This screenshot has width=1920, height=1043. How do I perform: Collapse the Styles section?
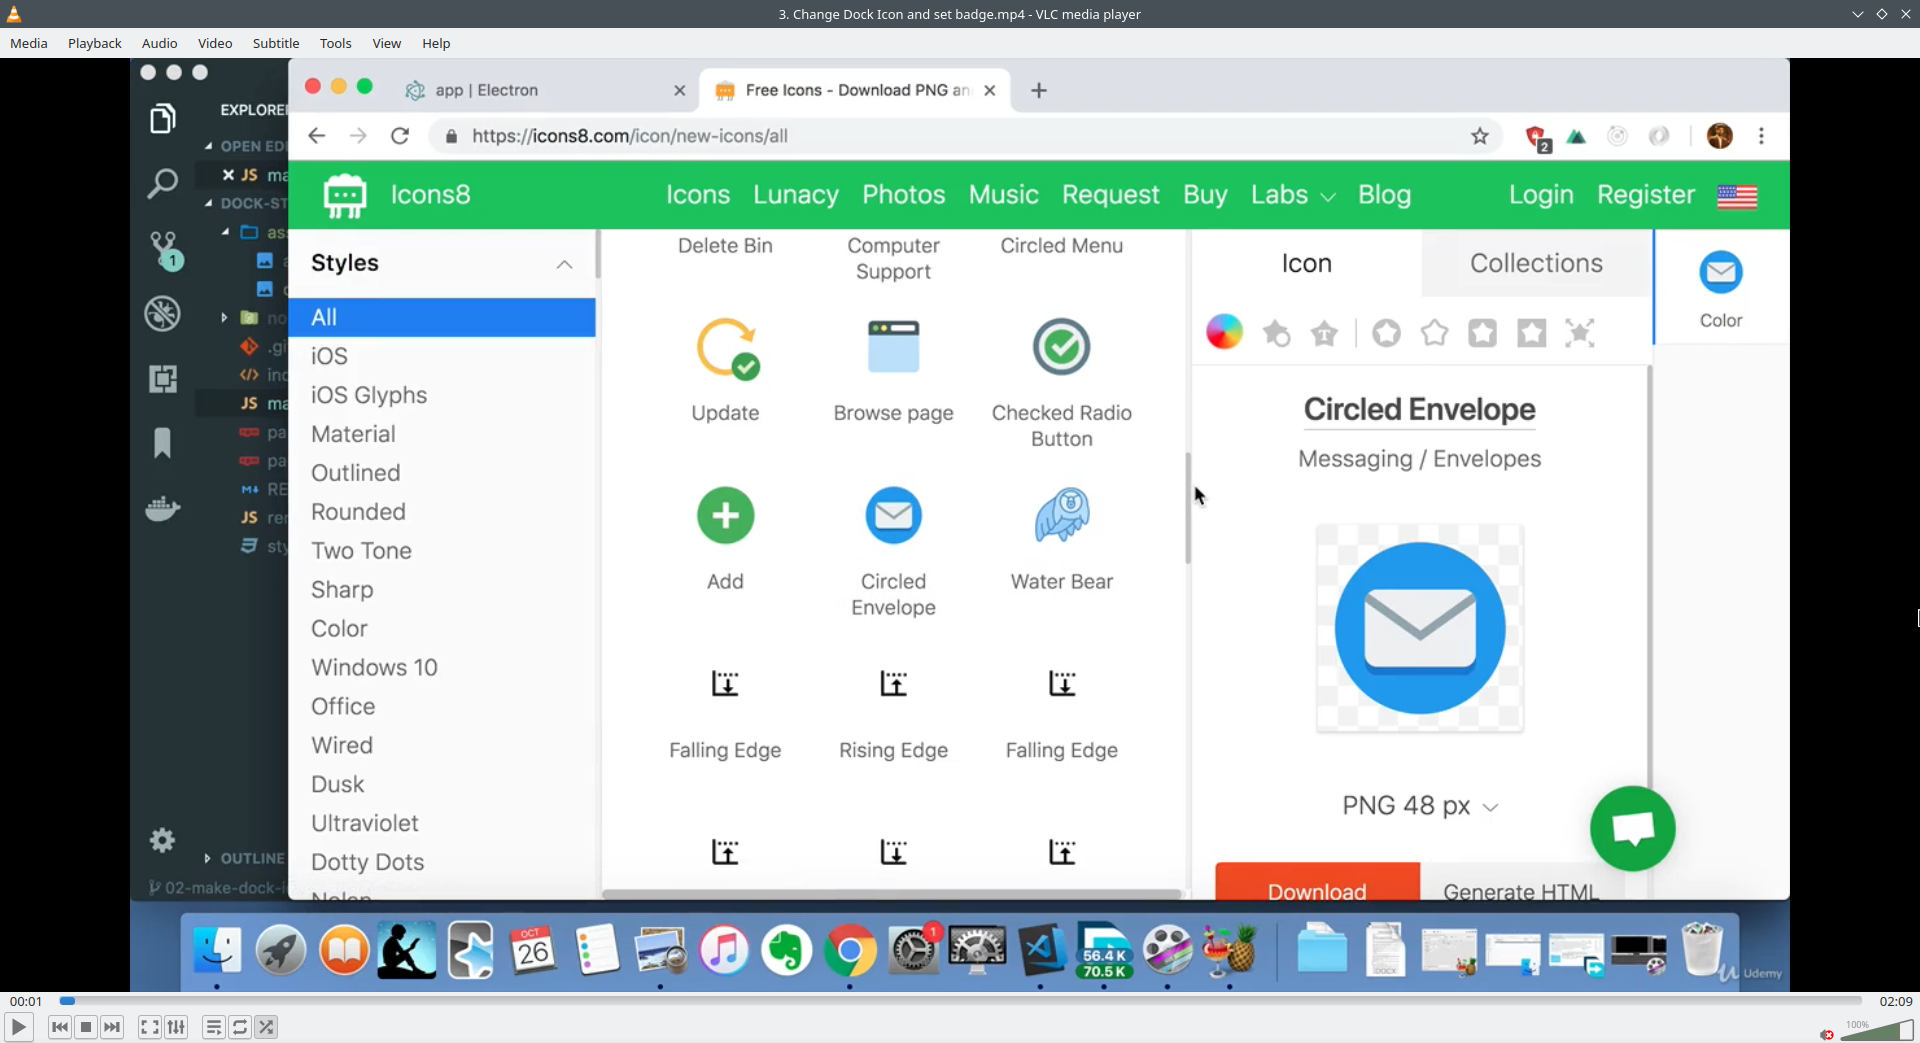click(x=564, y=264)
